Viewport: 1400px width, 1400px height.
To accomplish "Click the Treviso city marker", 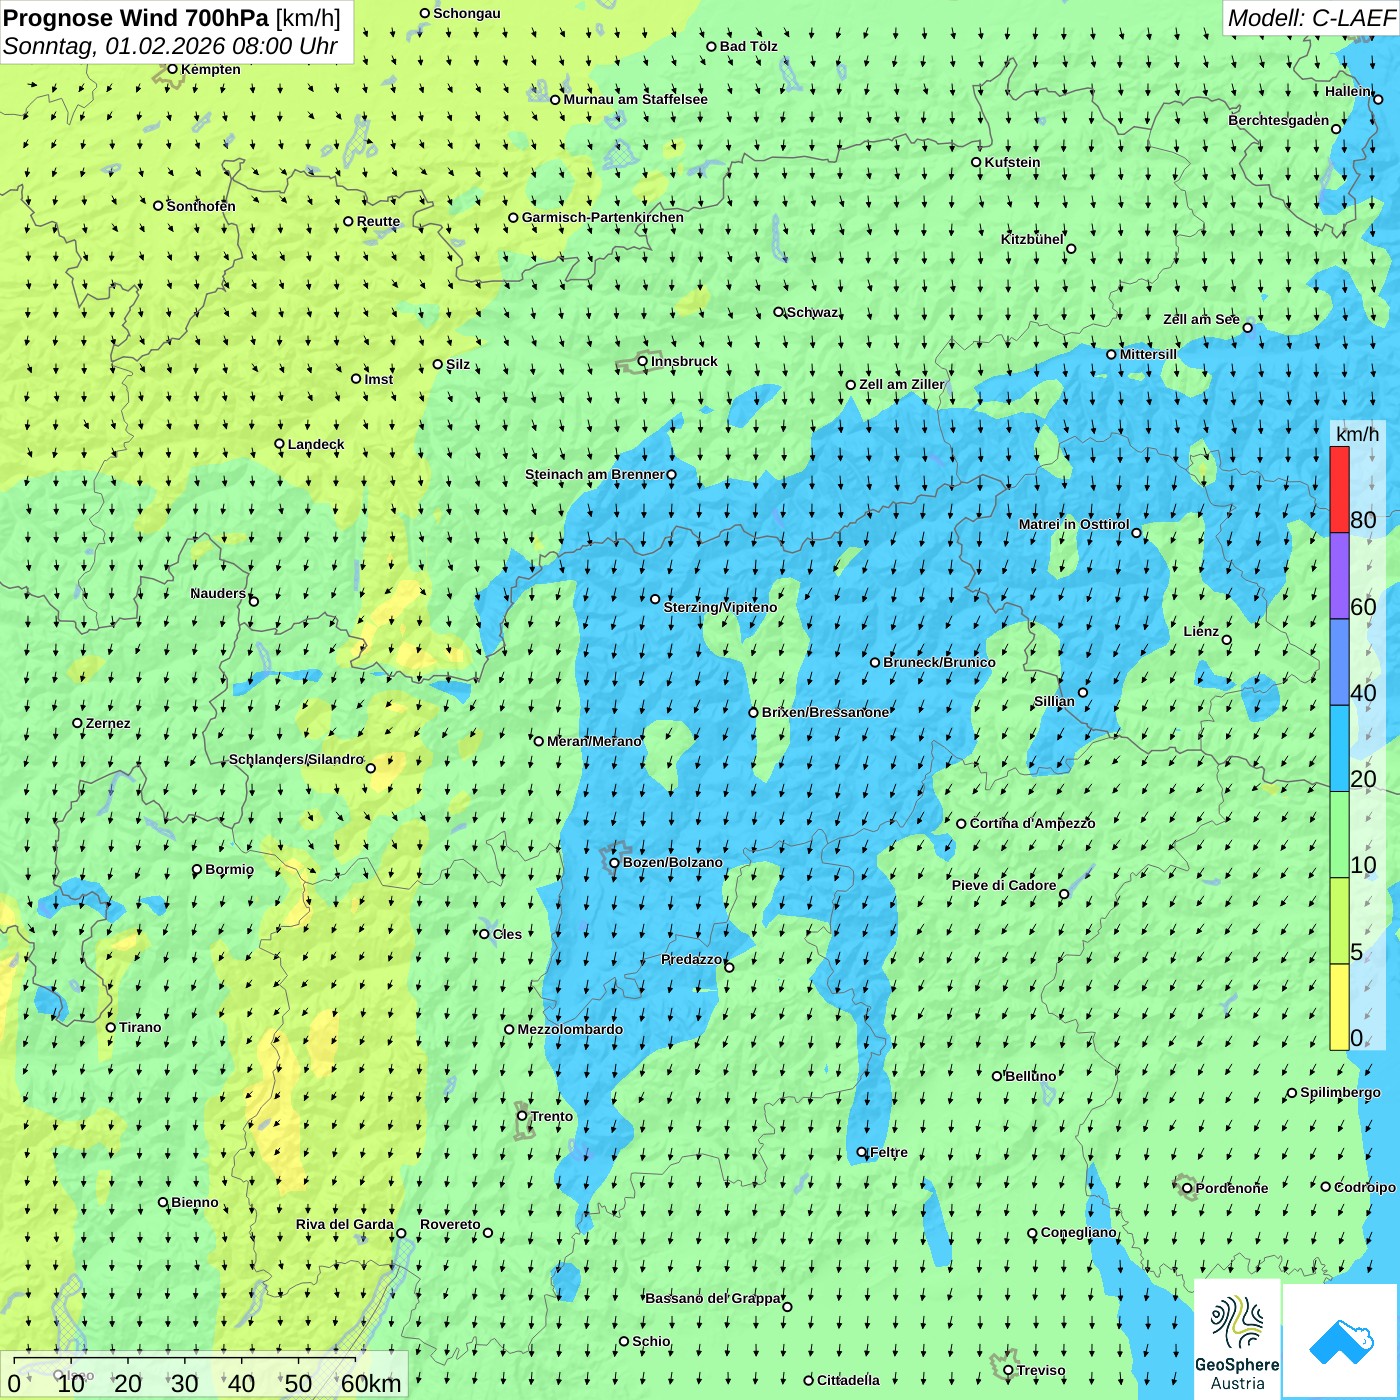I will [x=1008, y=1370].
